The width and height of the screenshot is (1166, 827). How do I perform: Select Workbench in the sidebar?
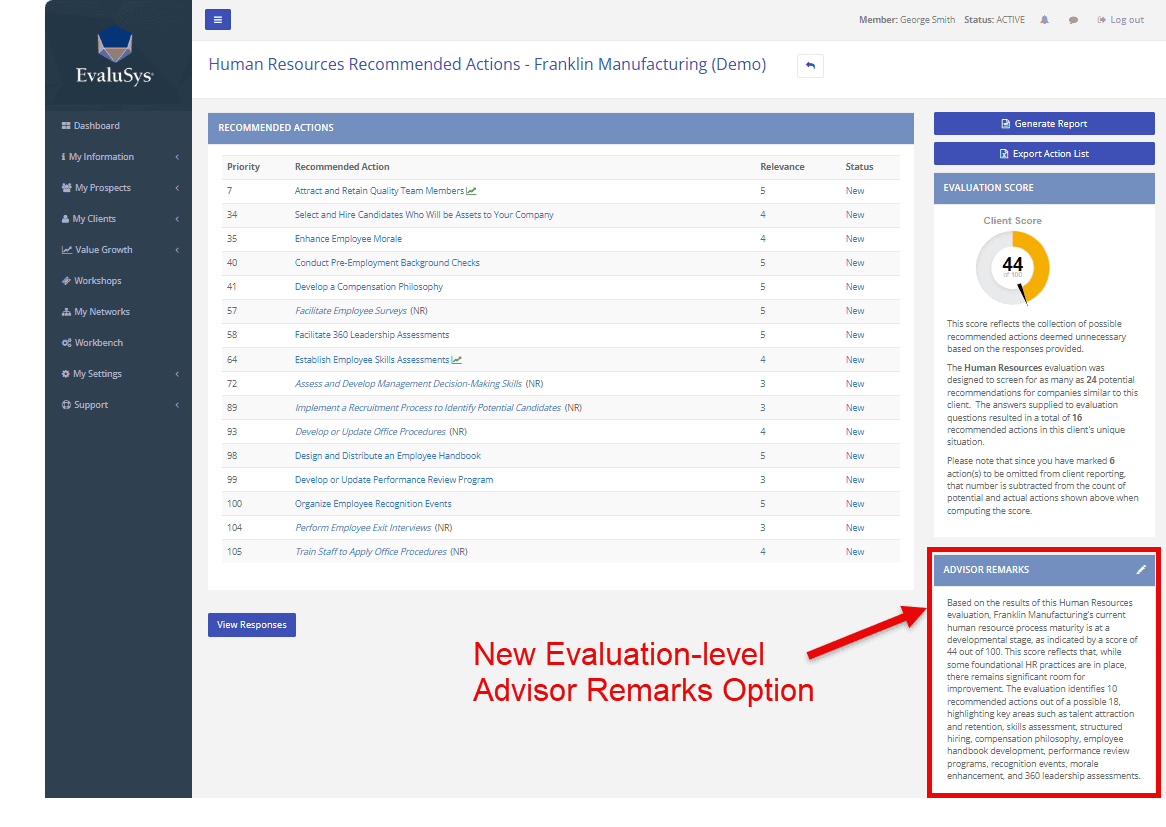tap(98, 343)
